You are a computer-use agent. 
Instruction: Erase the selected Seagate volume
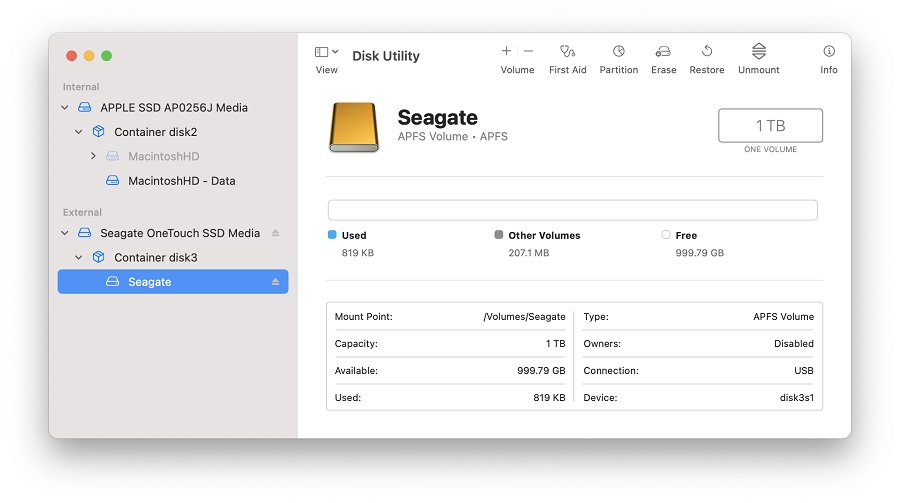[x=663, y=59]
